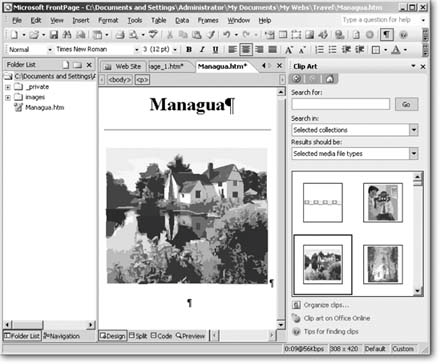The width and height of the screenshot is (440, 364).
Task: Open Clip Art task pane Home icon
Action: (329, 79)
